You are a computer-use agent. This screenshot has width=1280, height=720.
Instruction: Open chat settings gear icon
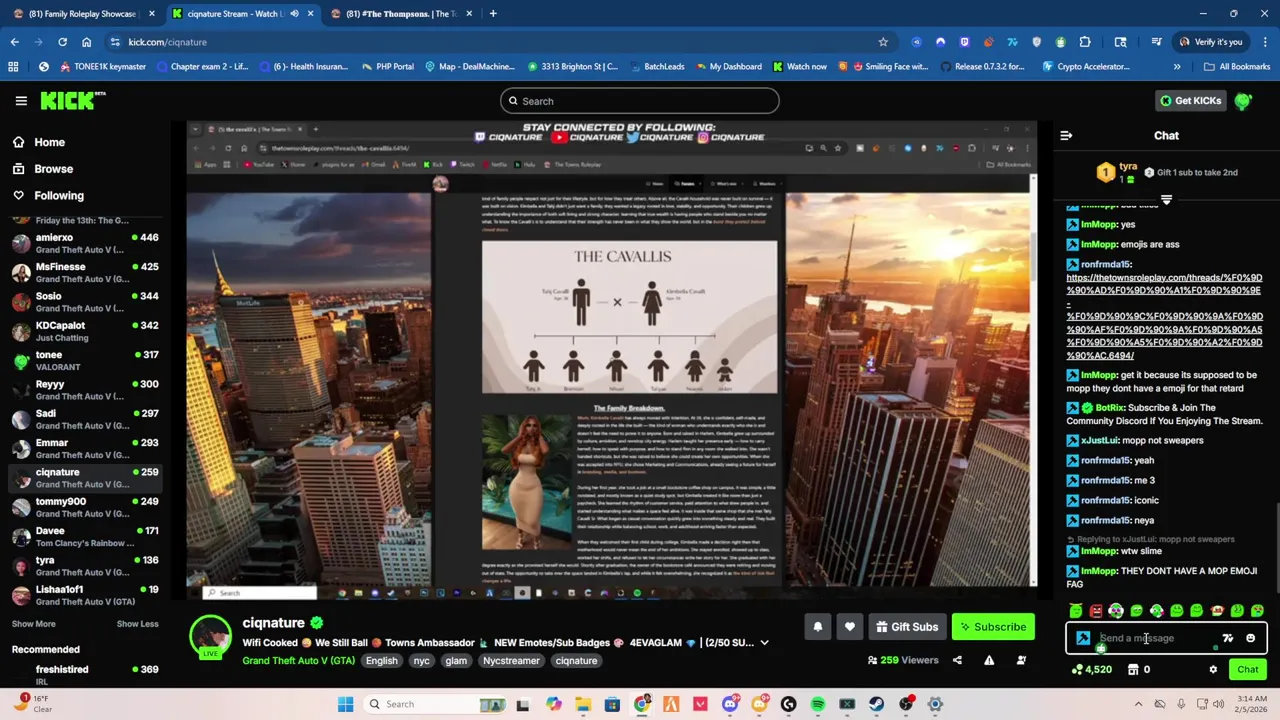(x=1213, y=670)
